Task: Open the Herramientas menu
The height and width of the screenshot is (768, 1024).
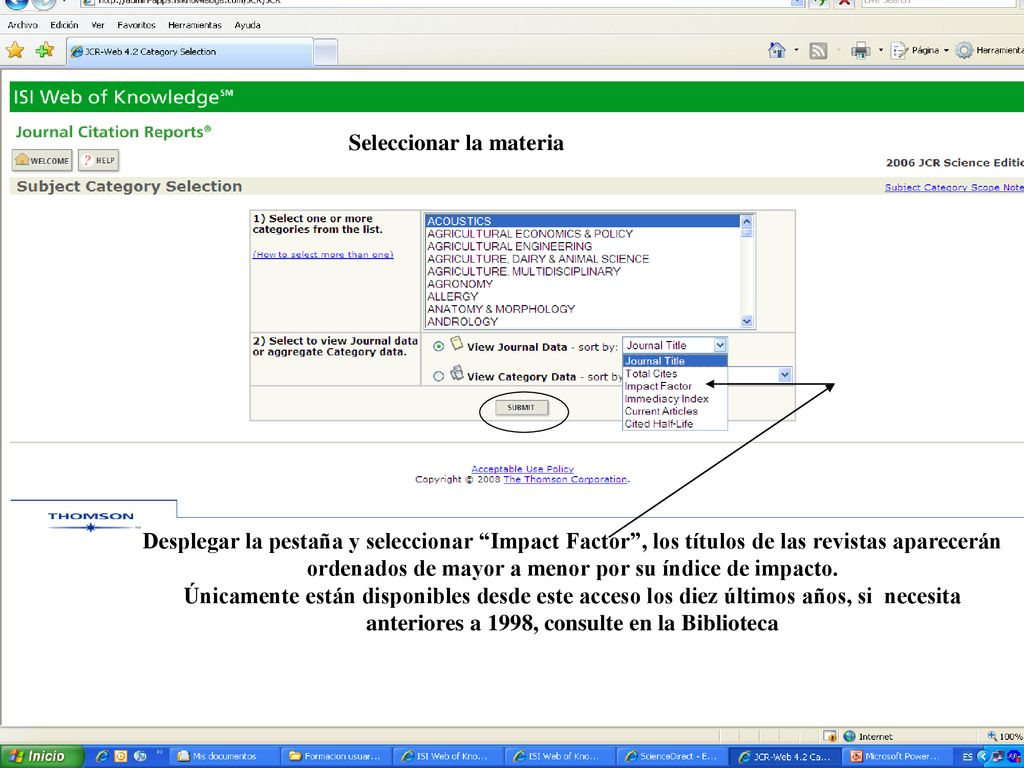Action: coord(195,25)
